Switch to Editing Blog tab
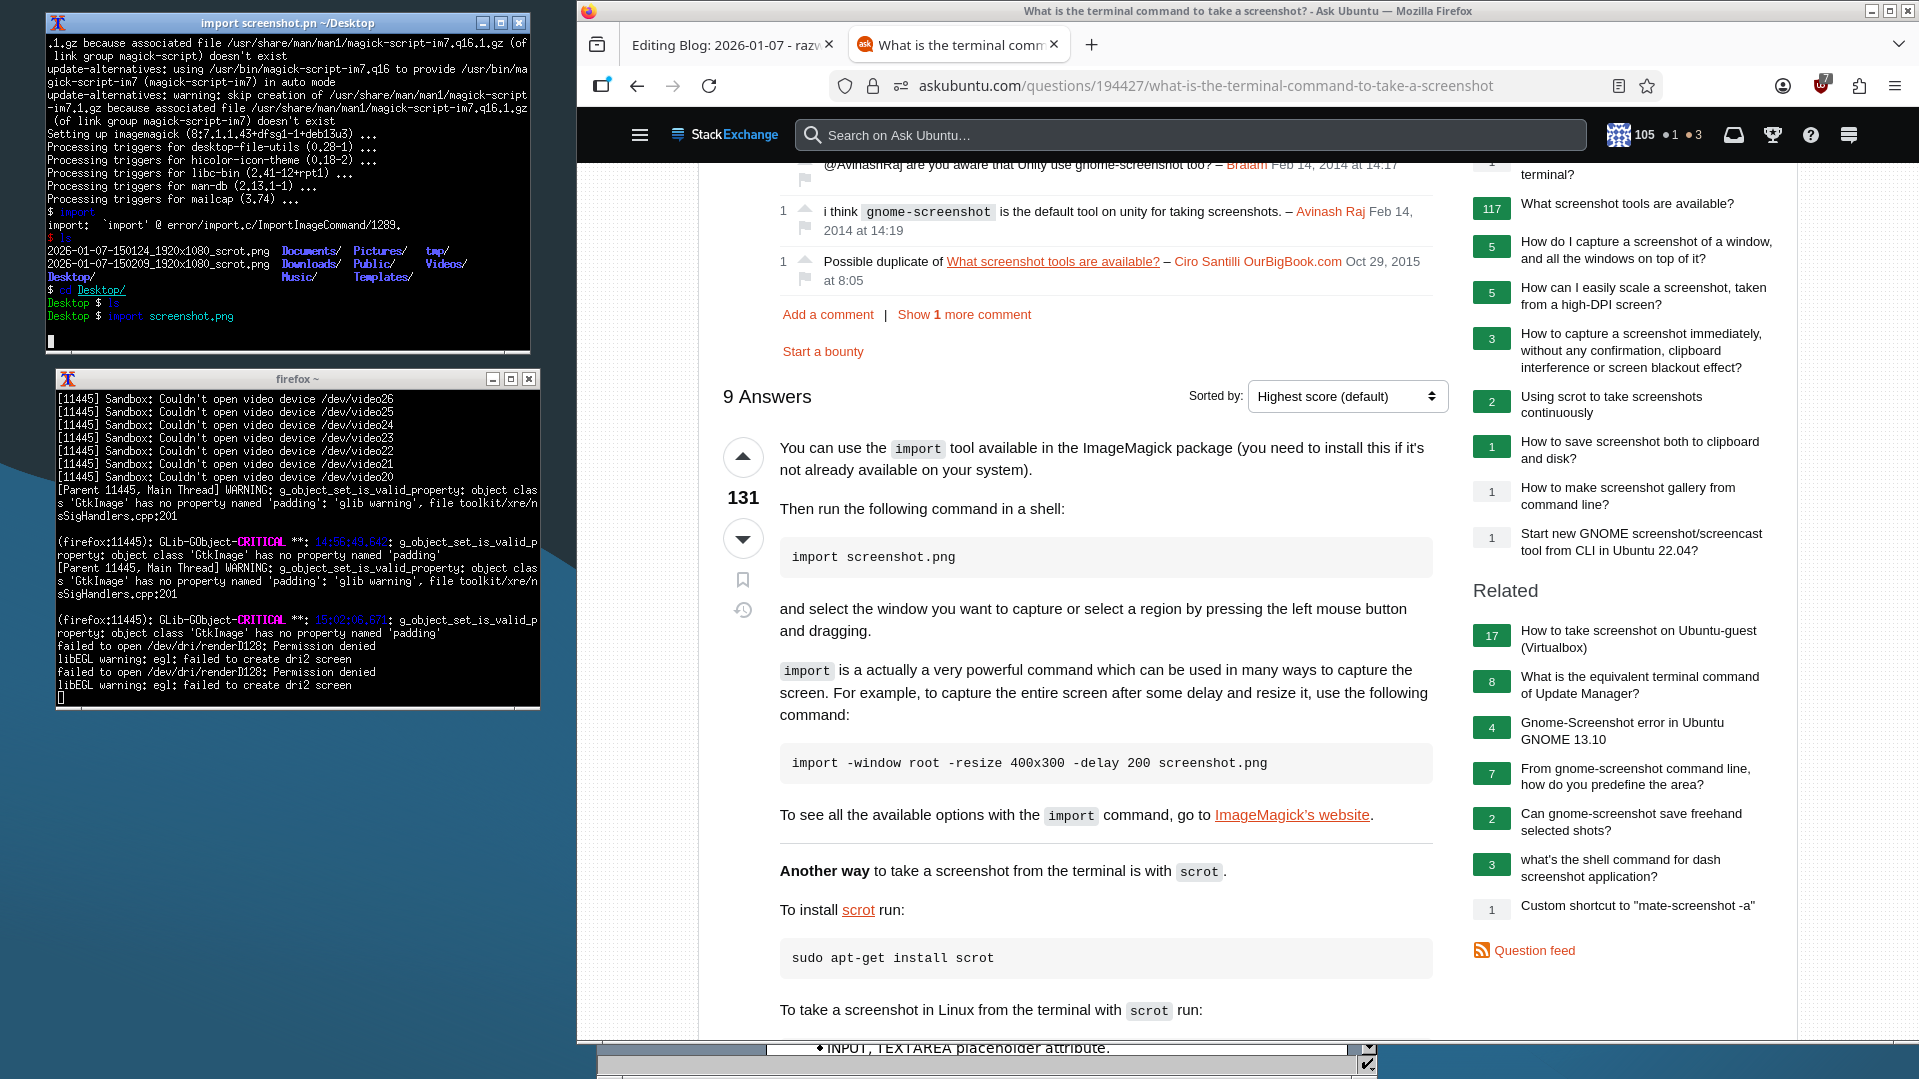 point(725,45)
